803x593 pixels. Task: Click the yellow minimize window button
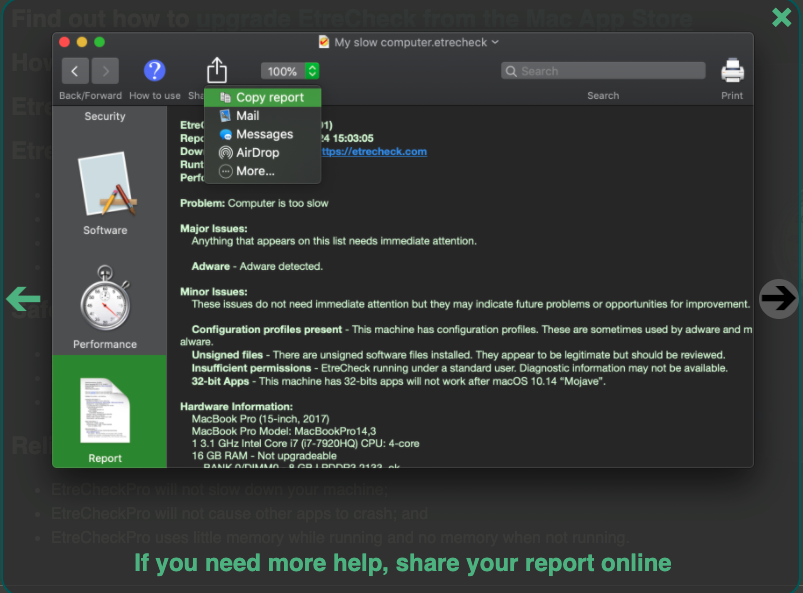(x=81, y=42)
